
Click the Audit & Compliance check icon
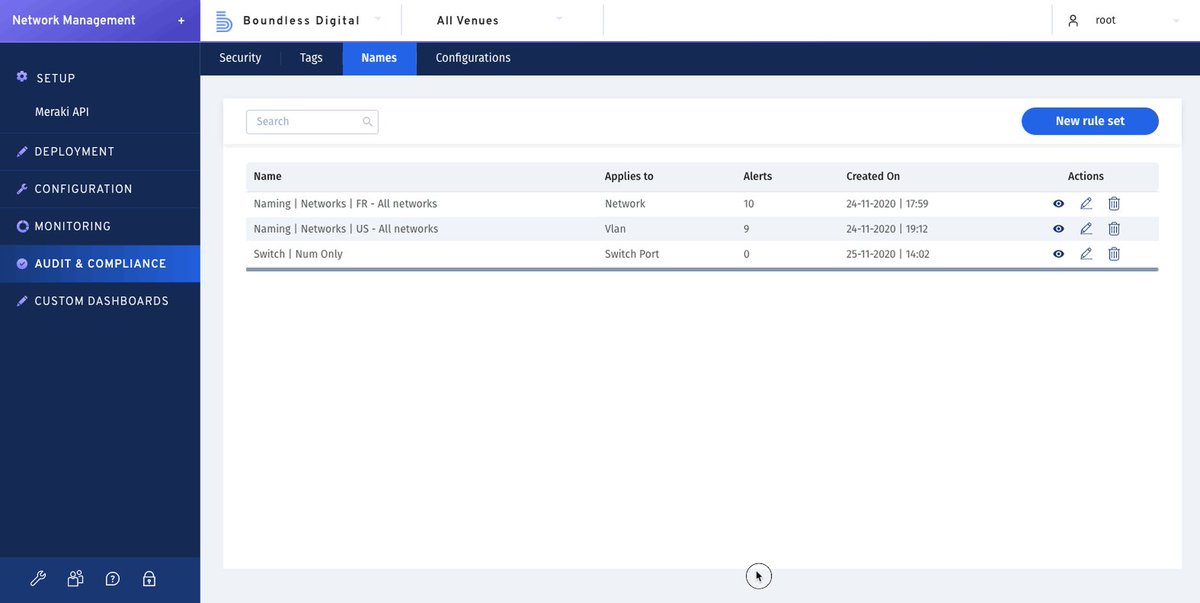pos(22,263)
